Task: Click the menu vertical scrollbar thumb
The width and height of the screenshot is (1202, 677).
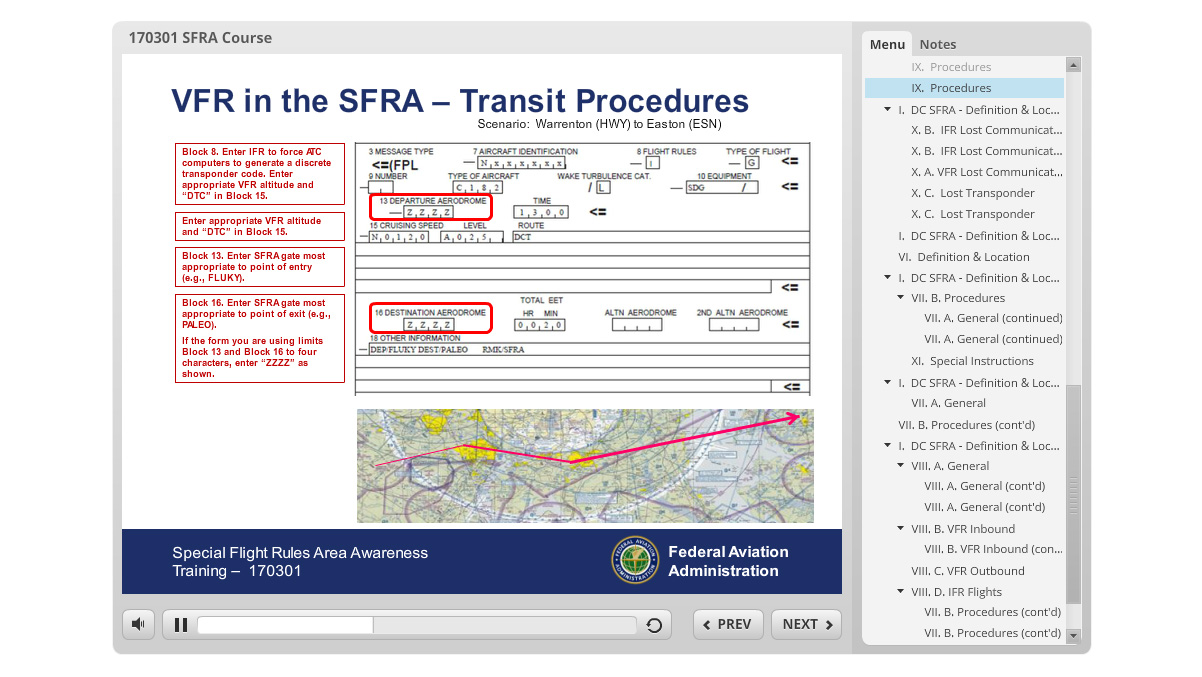Action: click(1073, 495)
